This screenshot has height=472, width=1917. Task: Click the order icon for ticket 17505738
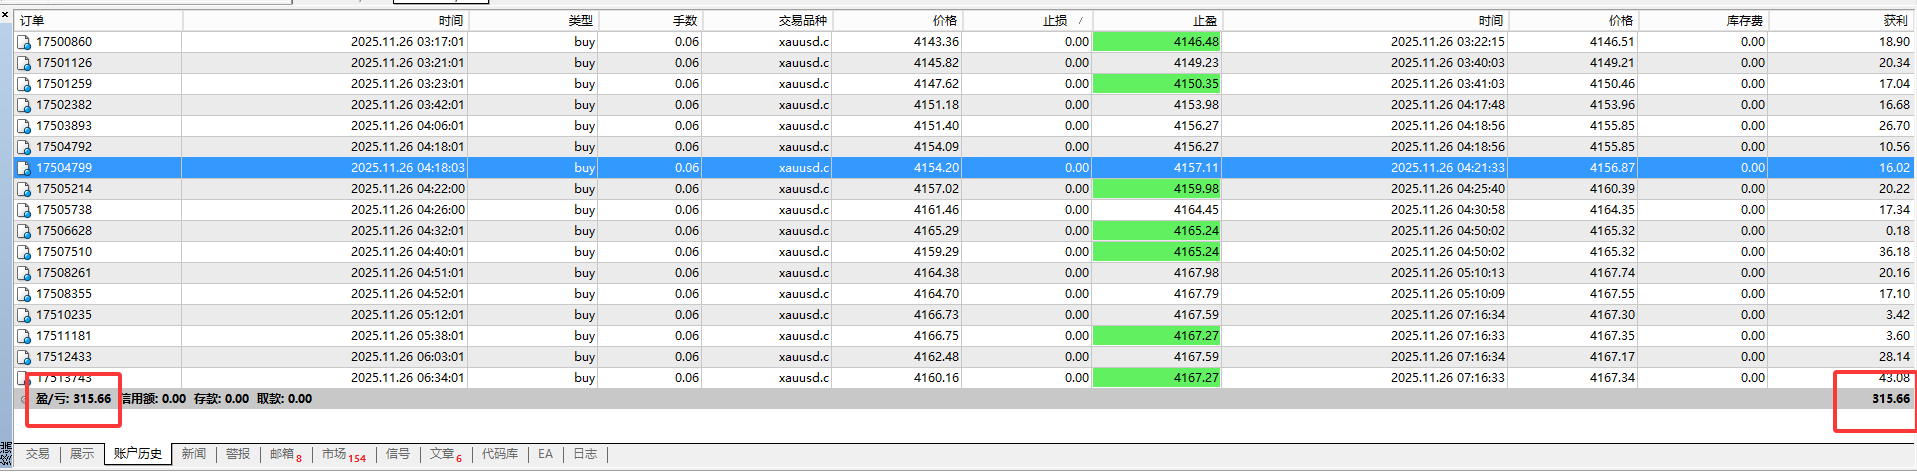click(24, 210)
